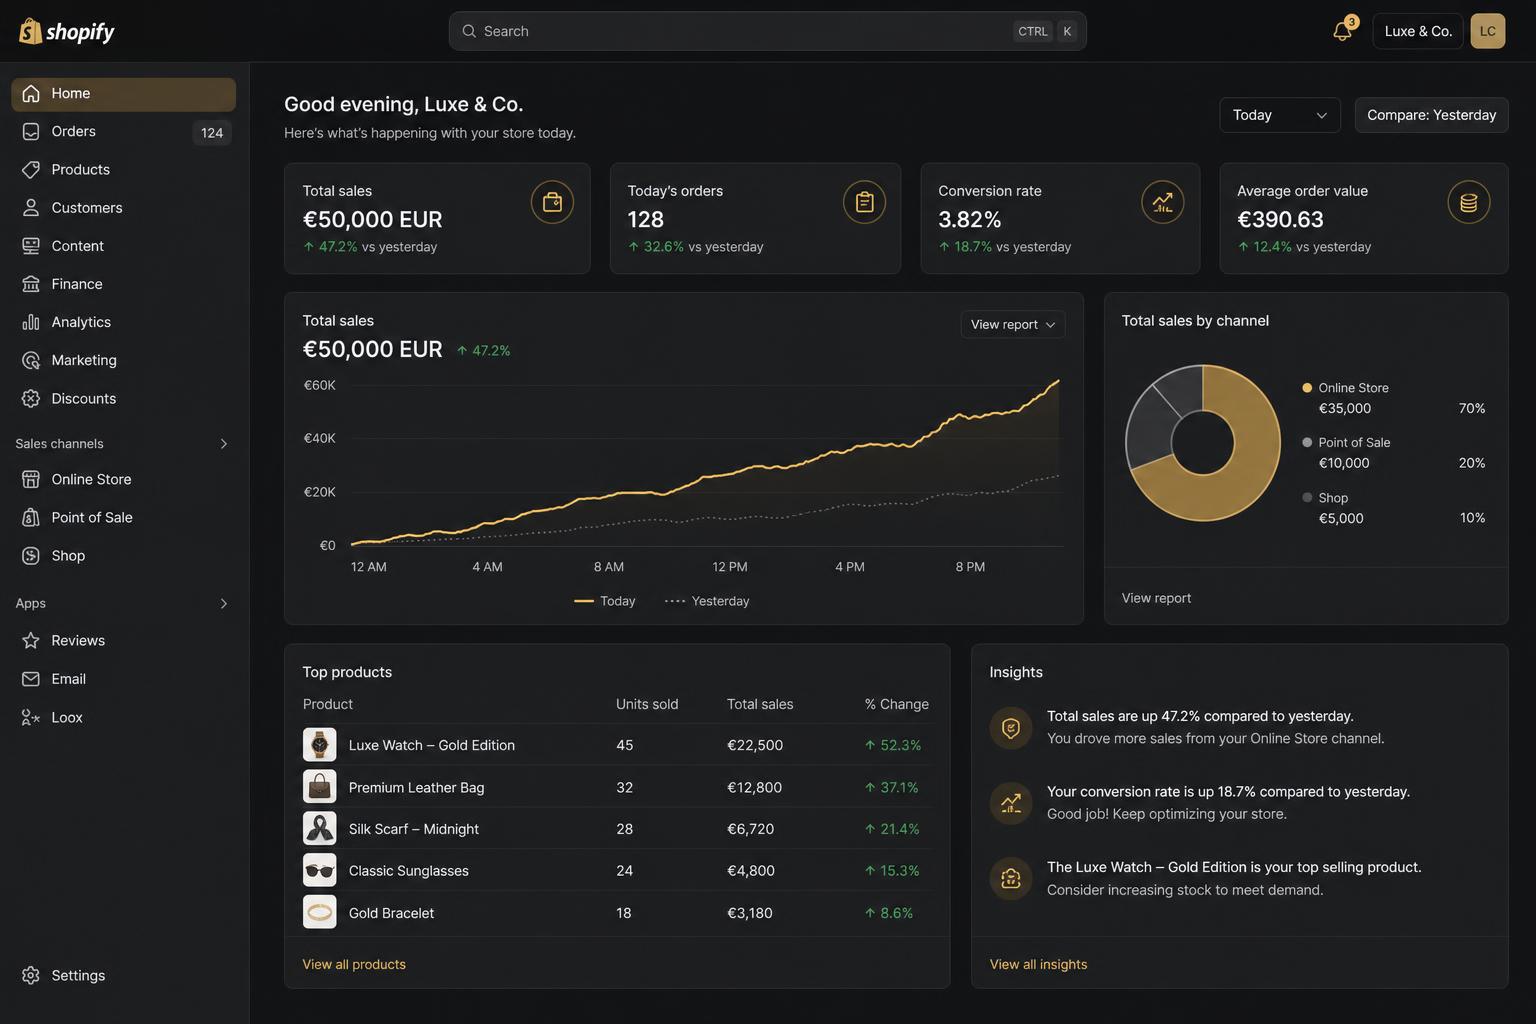Click the Total sales bag icon
The width and height of the screenshot is (1536, 1024).
click(x=552, y=202)
